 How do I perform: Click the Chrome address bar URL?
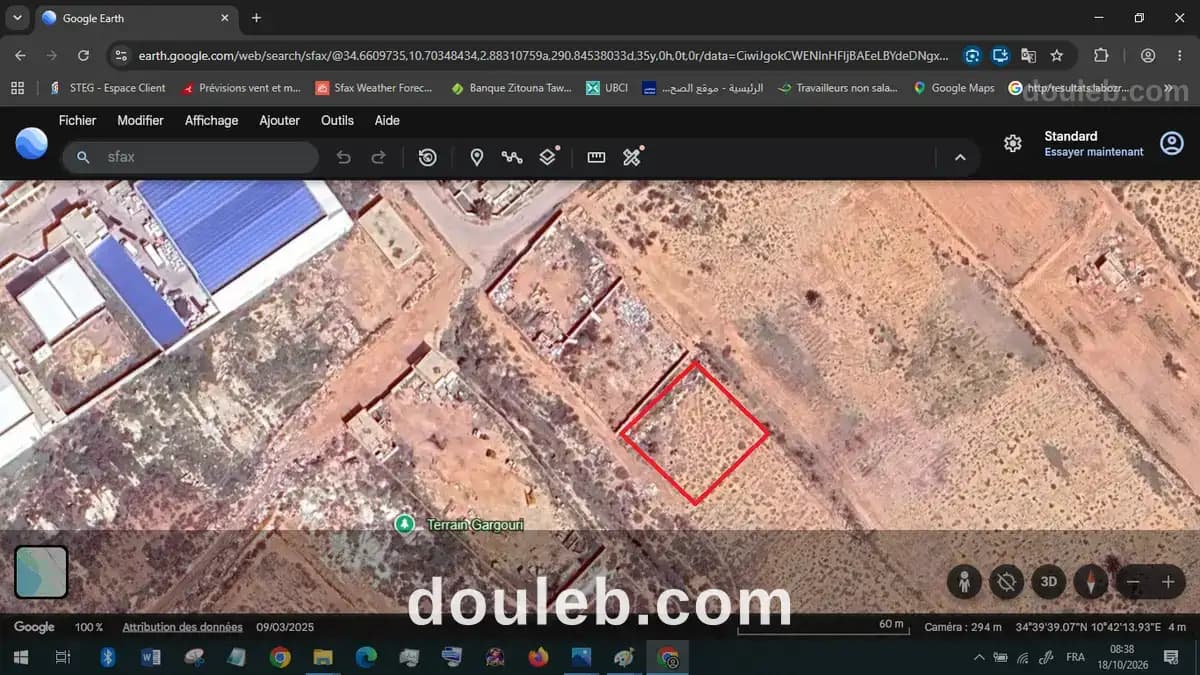[x=543, y=56]
